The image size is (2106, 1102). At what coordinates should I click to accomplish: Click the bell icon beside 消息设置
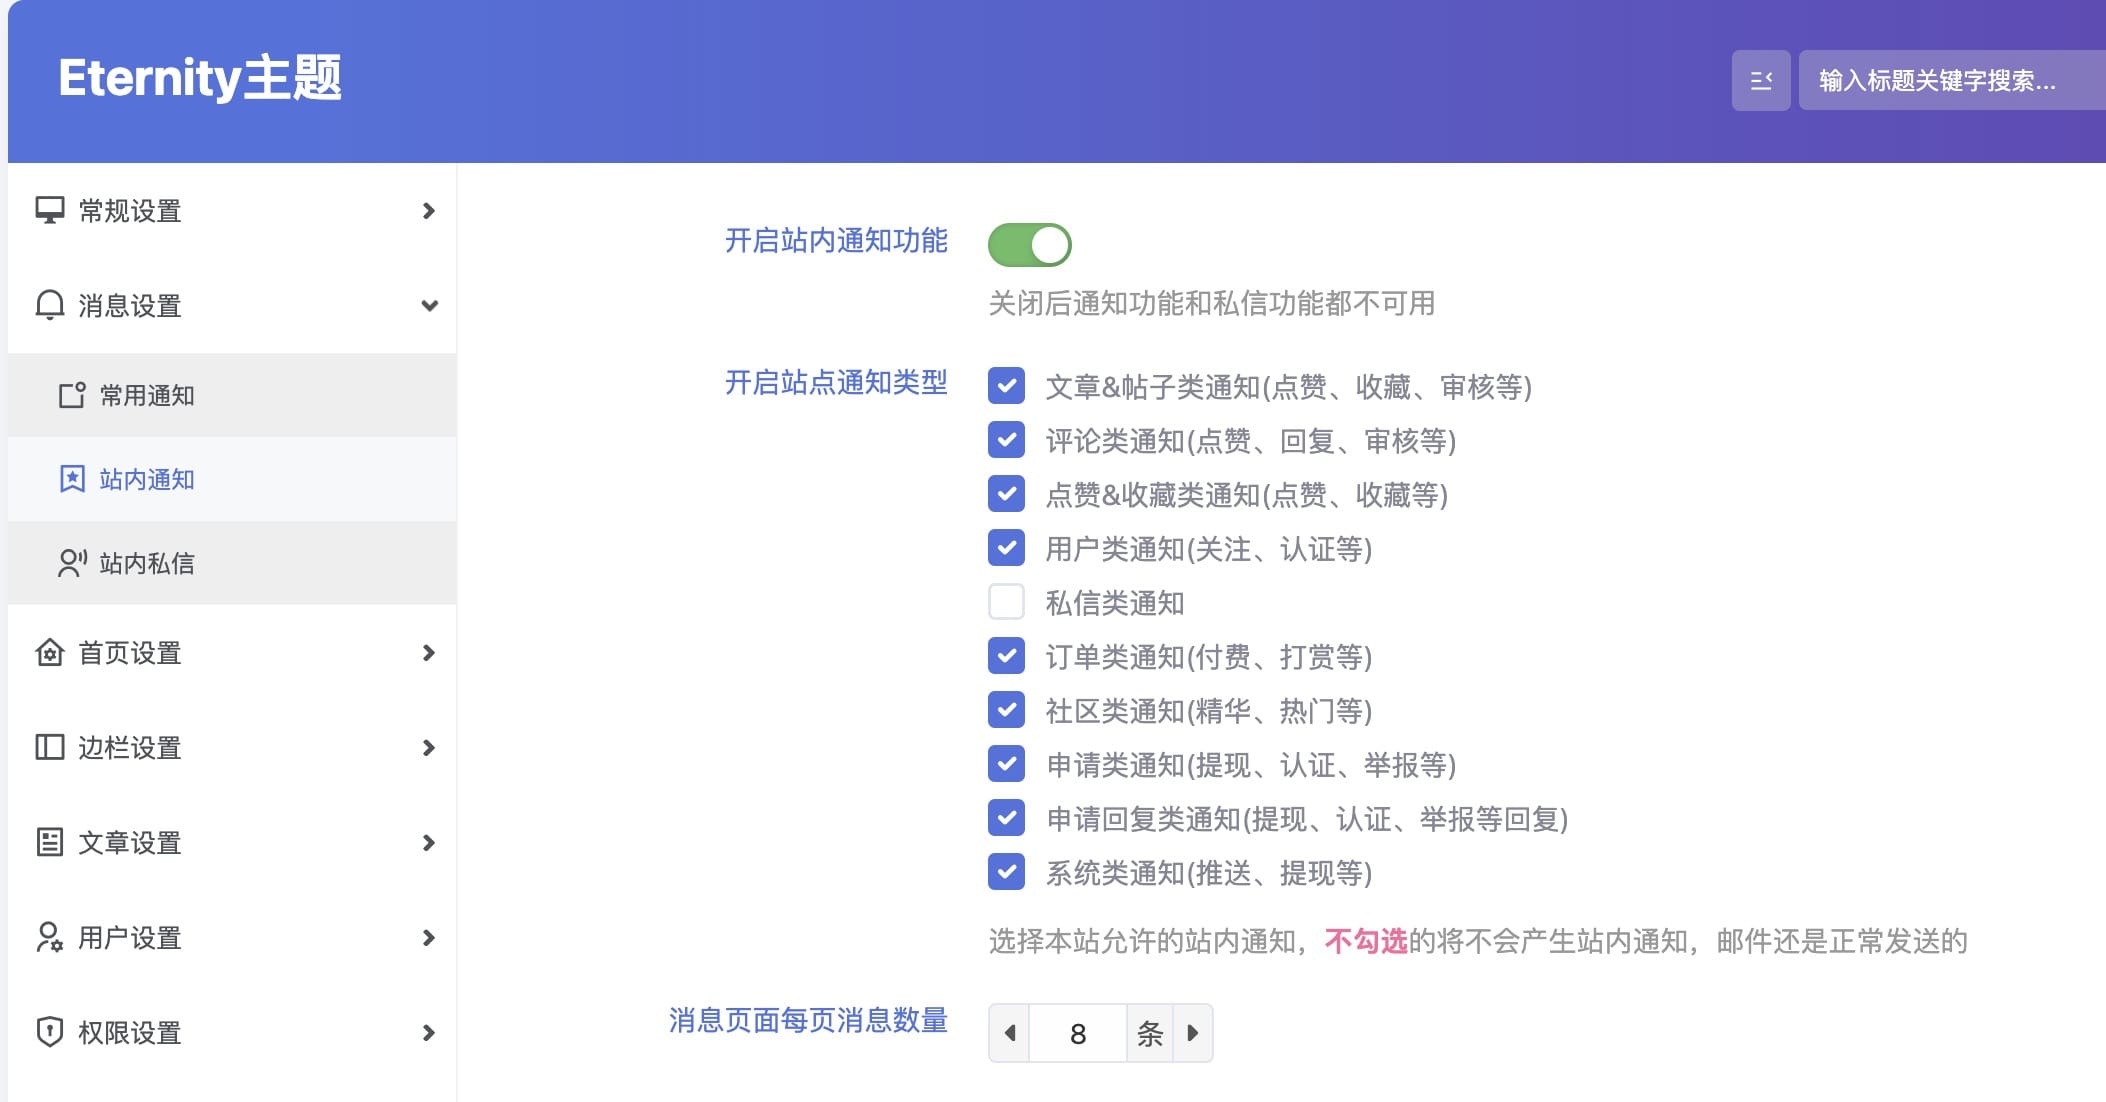coord(49,305)
